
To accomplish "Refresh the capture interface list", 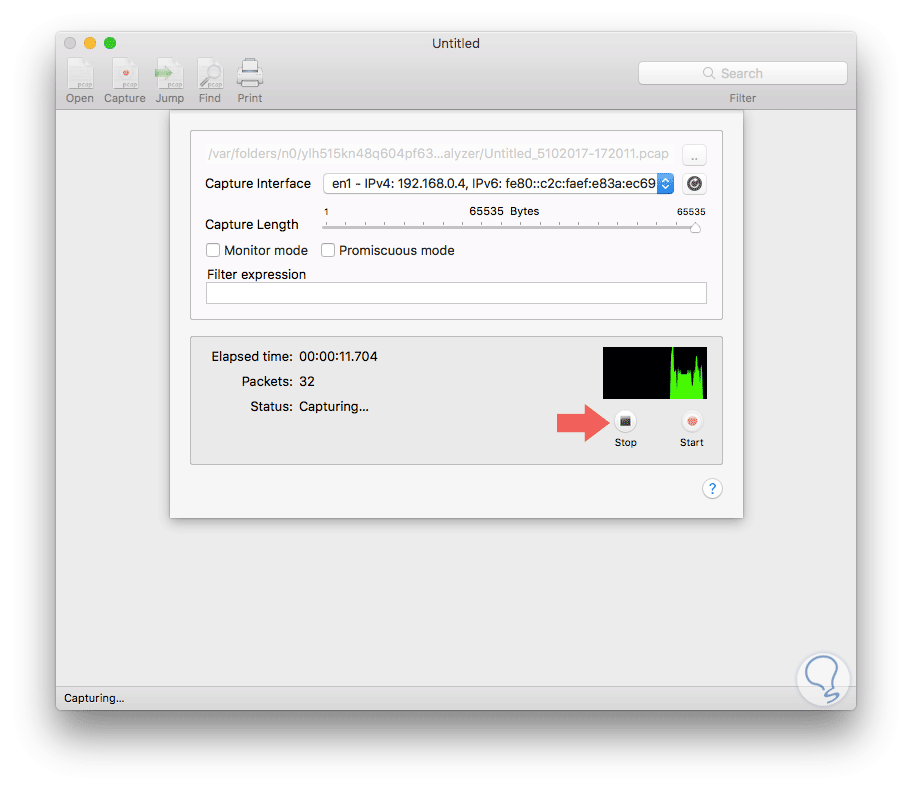I will point(694,184).
